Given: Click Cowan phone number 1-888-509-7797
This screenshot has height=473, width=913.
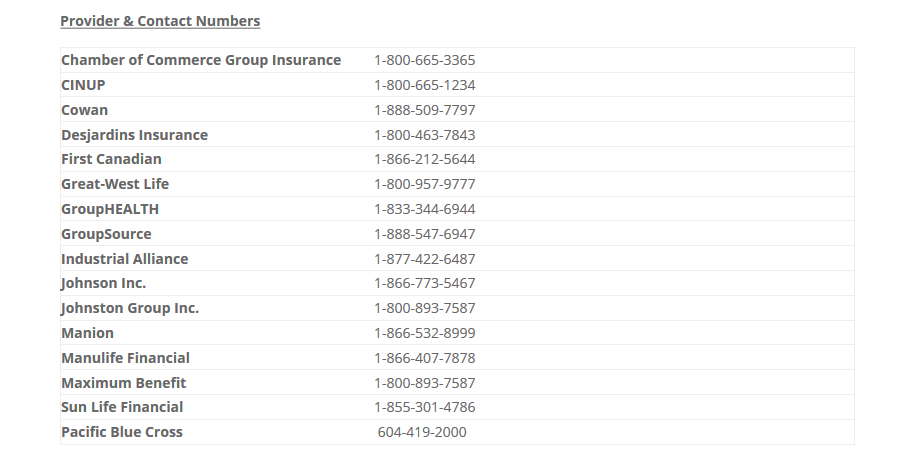Looking at the screenshot, I should coord(424,110).
